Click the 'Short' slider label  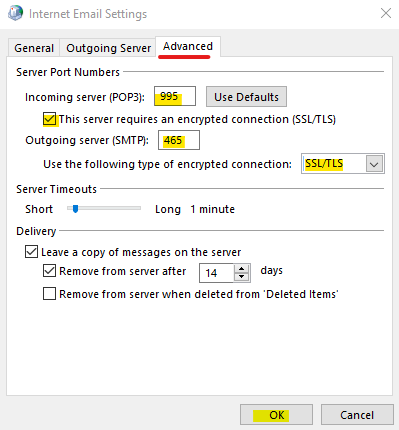(39, 209)
